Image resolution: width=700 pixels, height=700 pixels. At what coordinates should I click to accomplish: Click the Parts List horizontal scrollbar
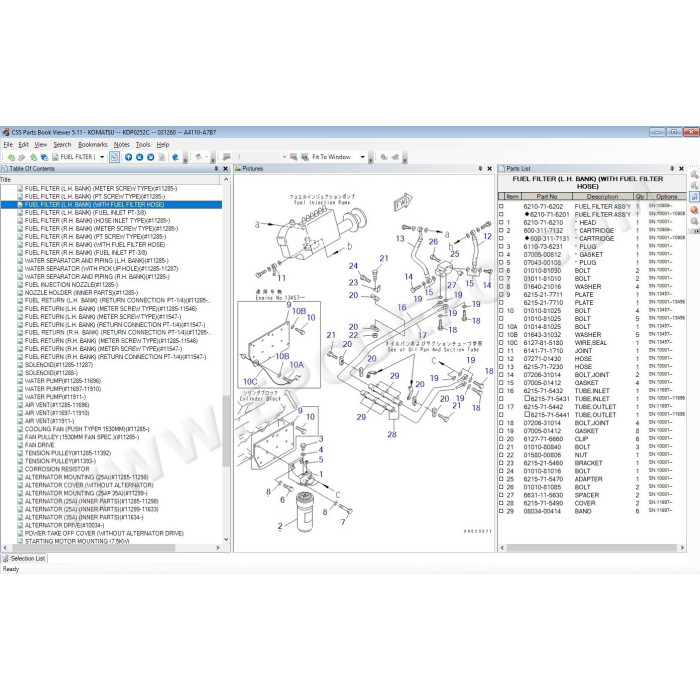pos(592,548)
